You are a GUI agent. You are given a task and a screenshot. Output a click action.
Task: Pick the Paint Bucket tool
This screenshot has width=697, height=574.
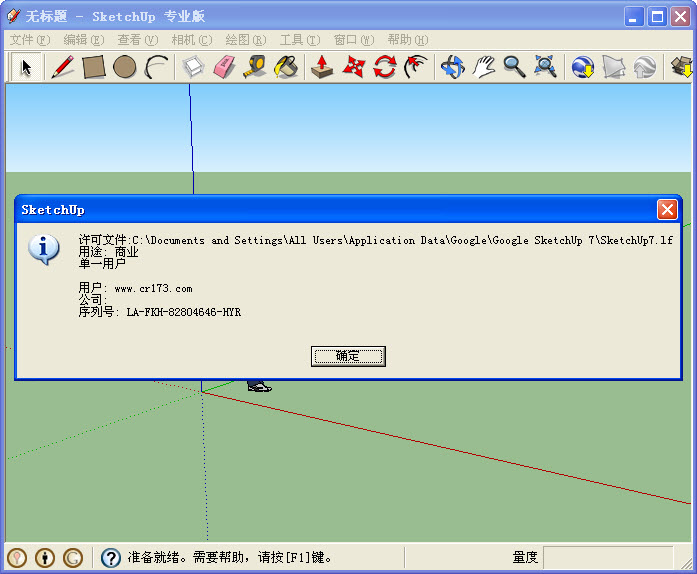(x=286, y=67)
